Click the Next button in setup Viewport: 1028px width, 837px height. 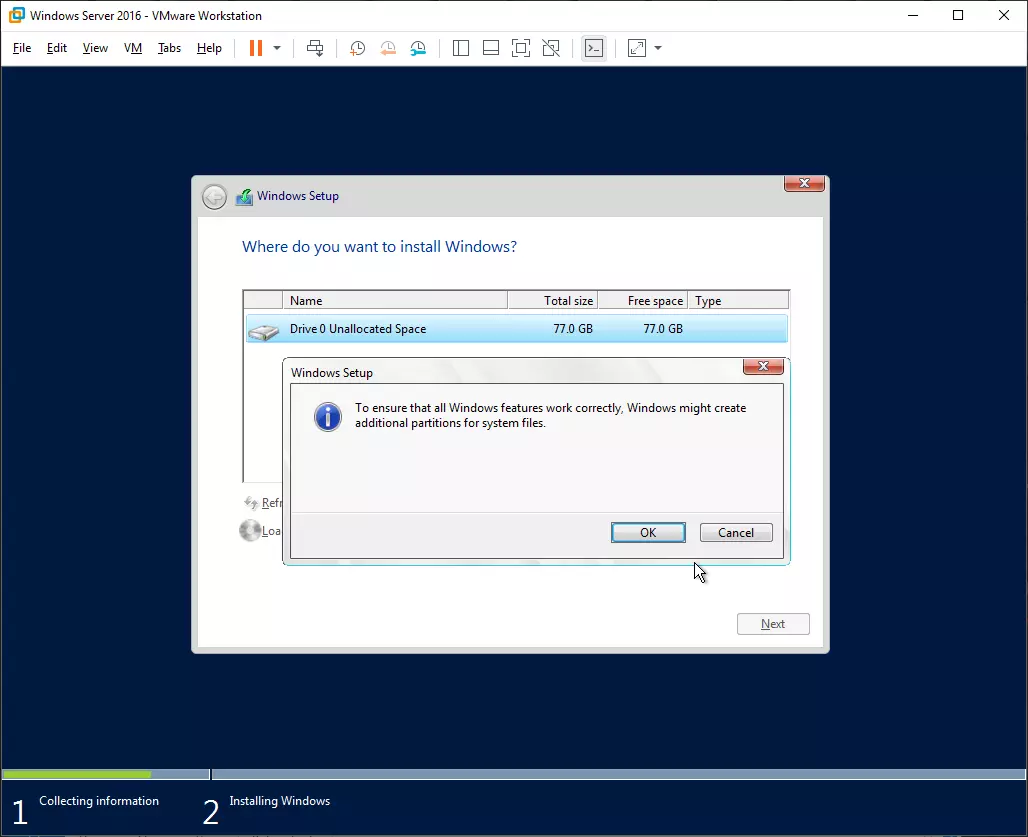pos(773,624)
